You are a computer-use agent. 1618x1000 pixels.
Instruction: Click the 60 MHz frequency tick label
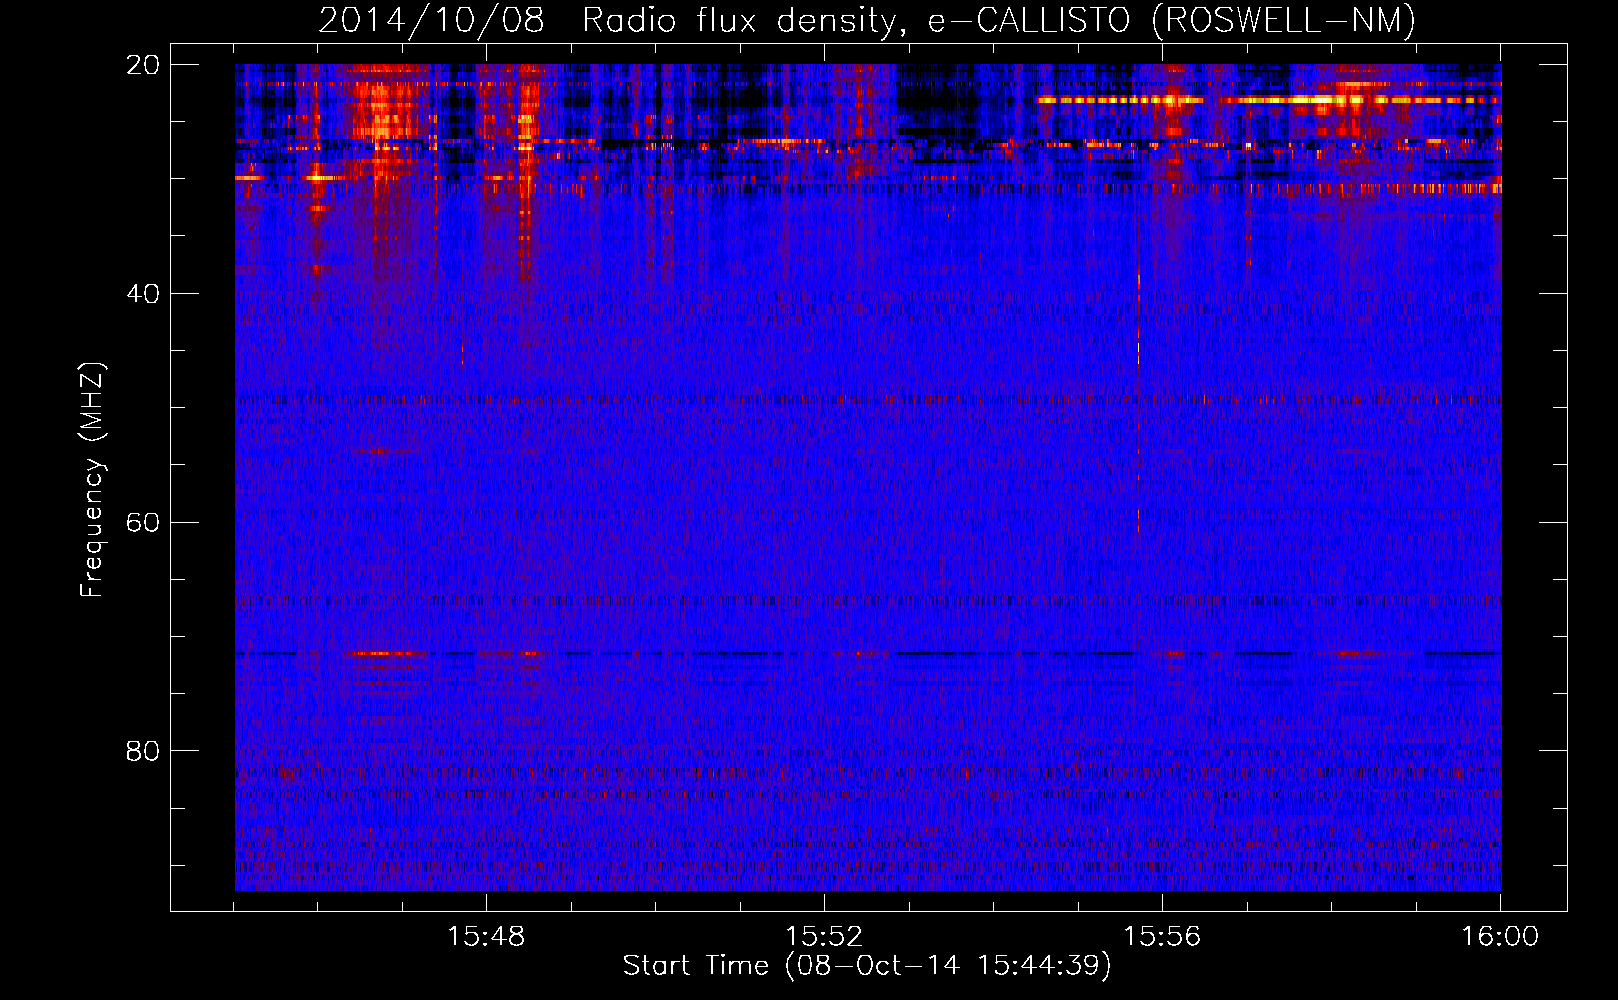(x=143, y=523)
